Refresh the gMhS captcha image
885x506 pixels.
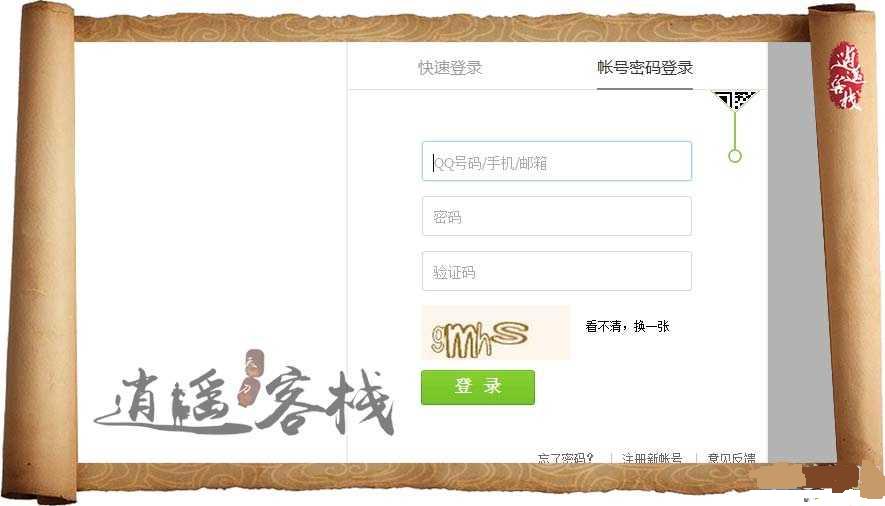(496, 333)
